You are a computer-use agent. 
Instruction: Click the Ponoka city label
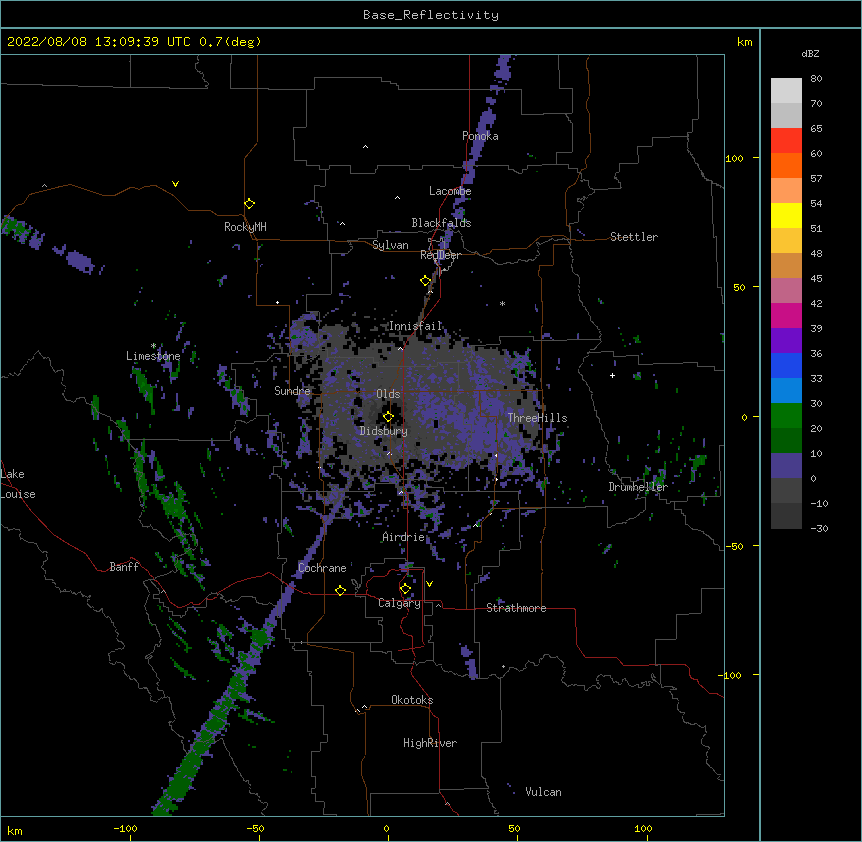pos(480,136)
